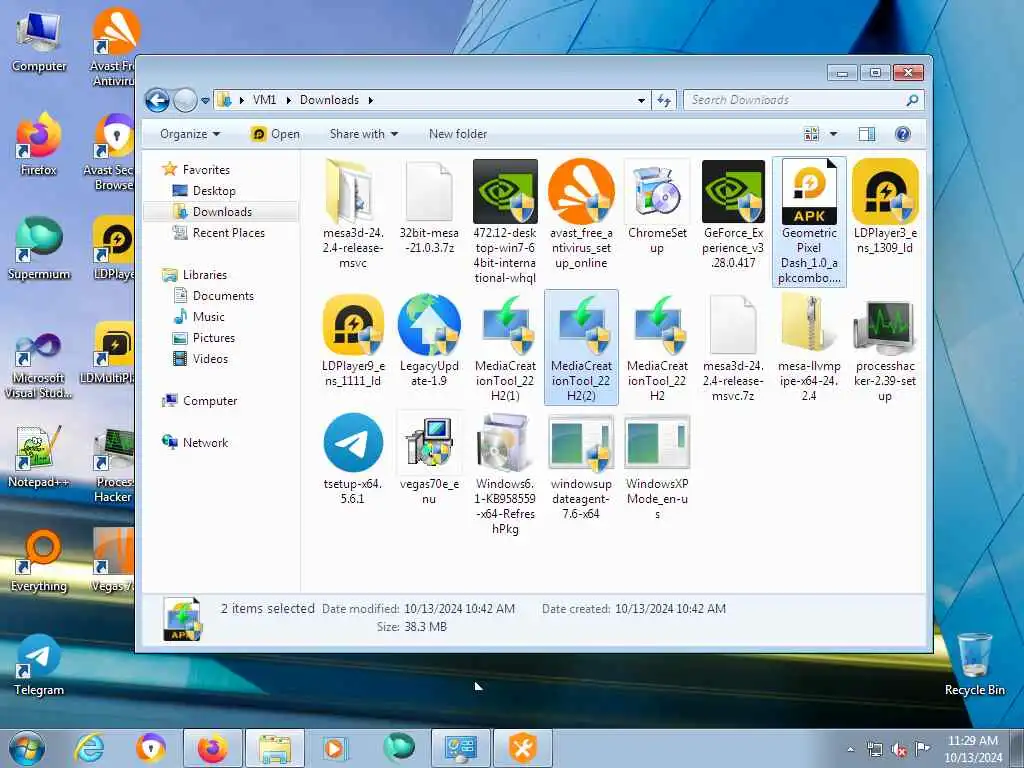1024x768 pixels.
Task: Click the Explorer Back navigation button
Action: pyautogui.click(x=157, y=101)
